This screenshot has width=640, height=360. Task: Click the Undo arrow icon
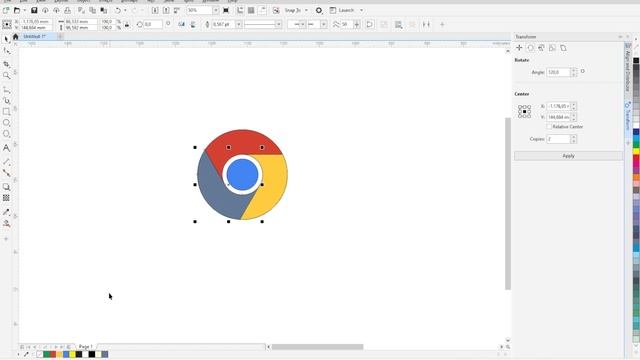tap(118, 10)
